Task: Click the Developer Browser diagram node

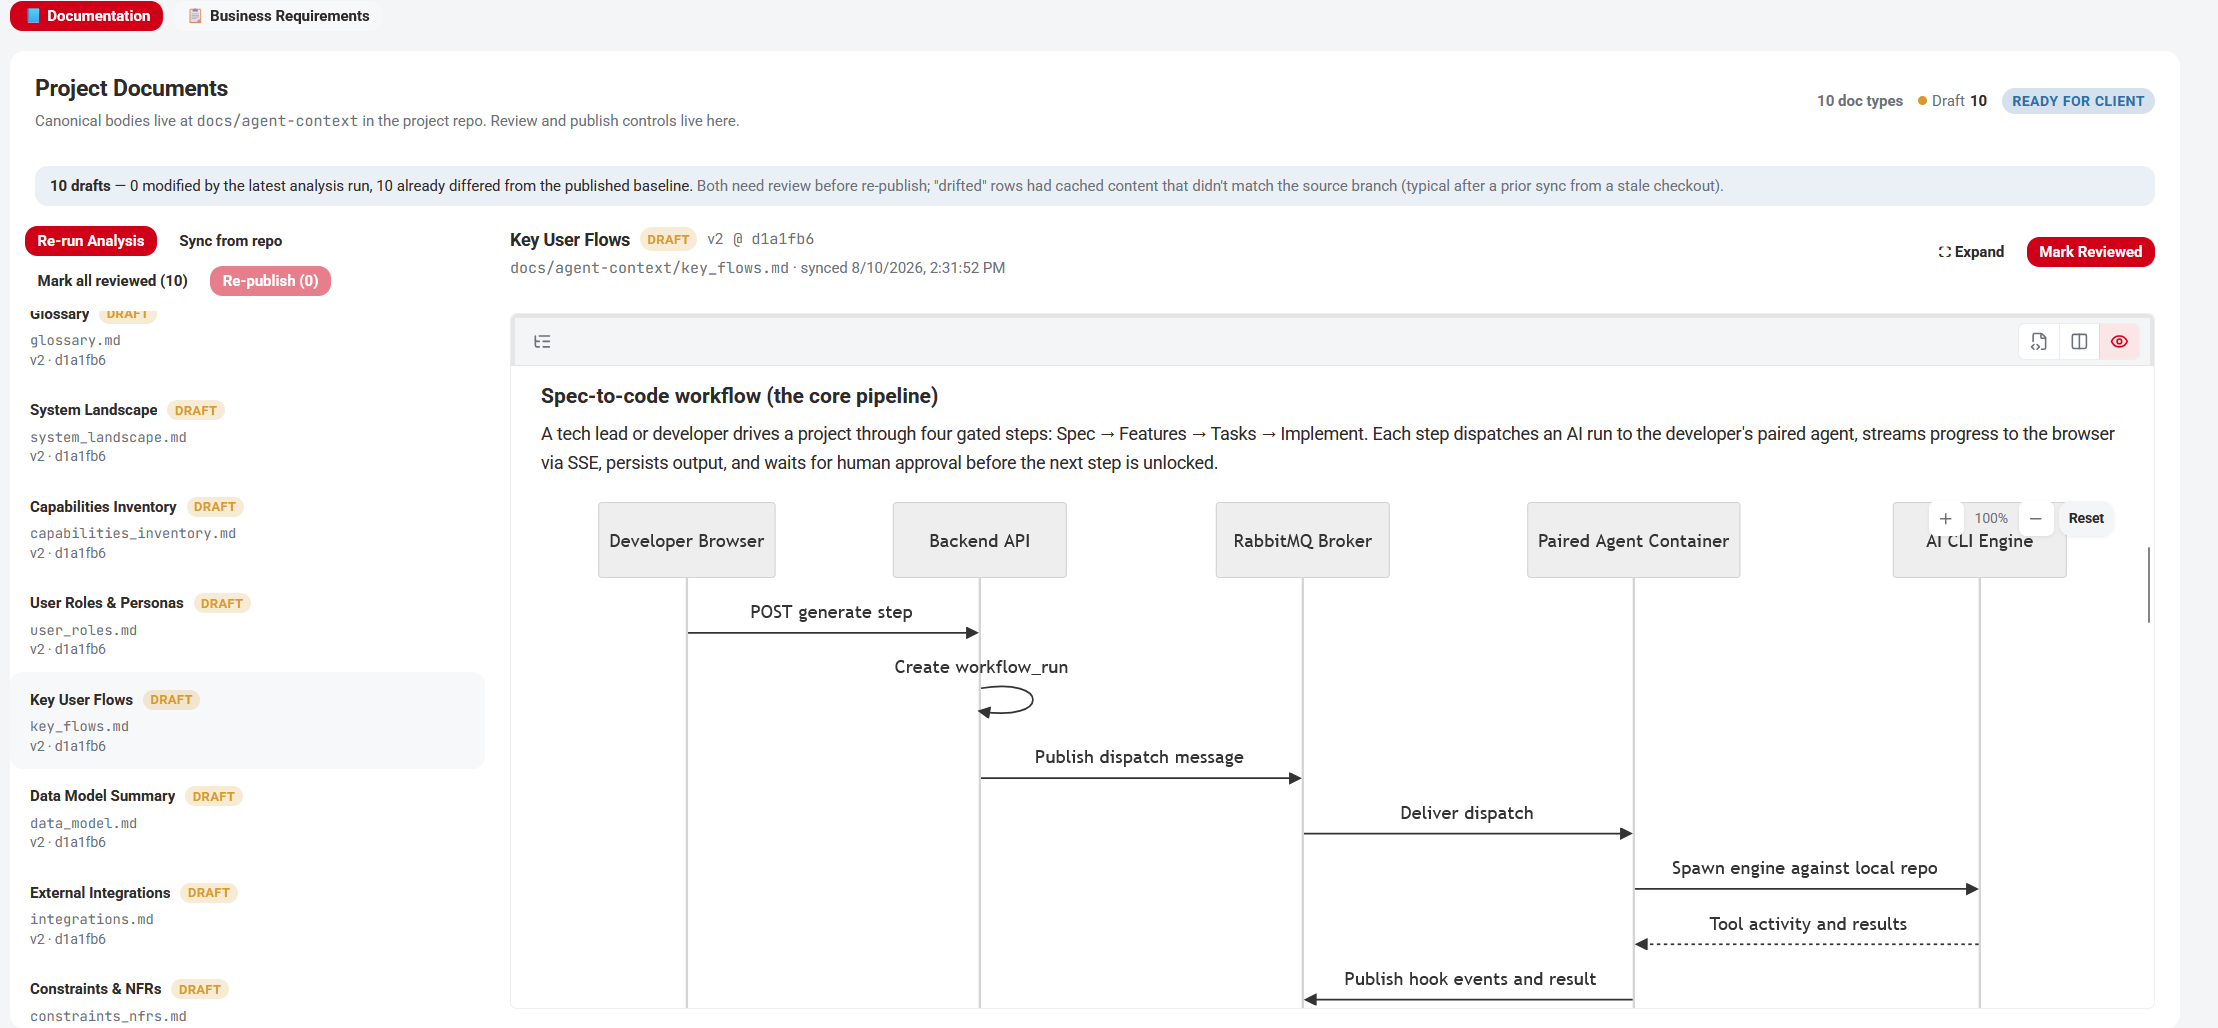Action: click(x=687, y=540)
